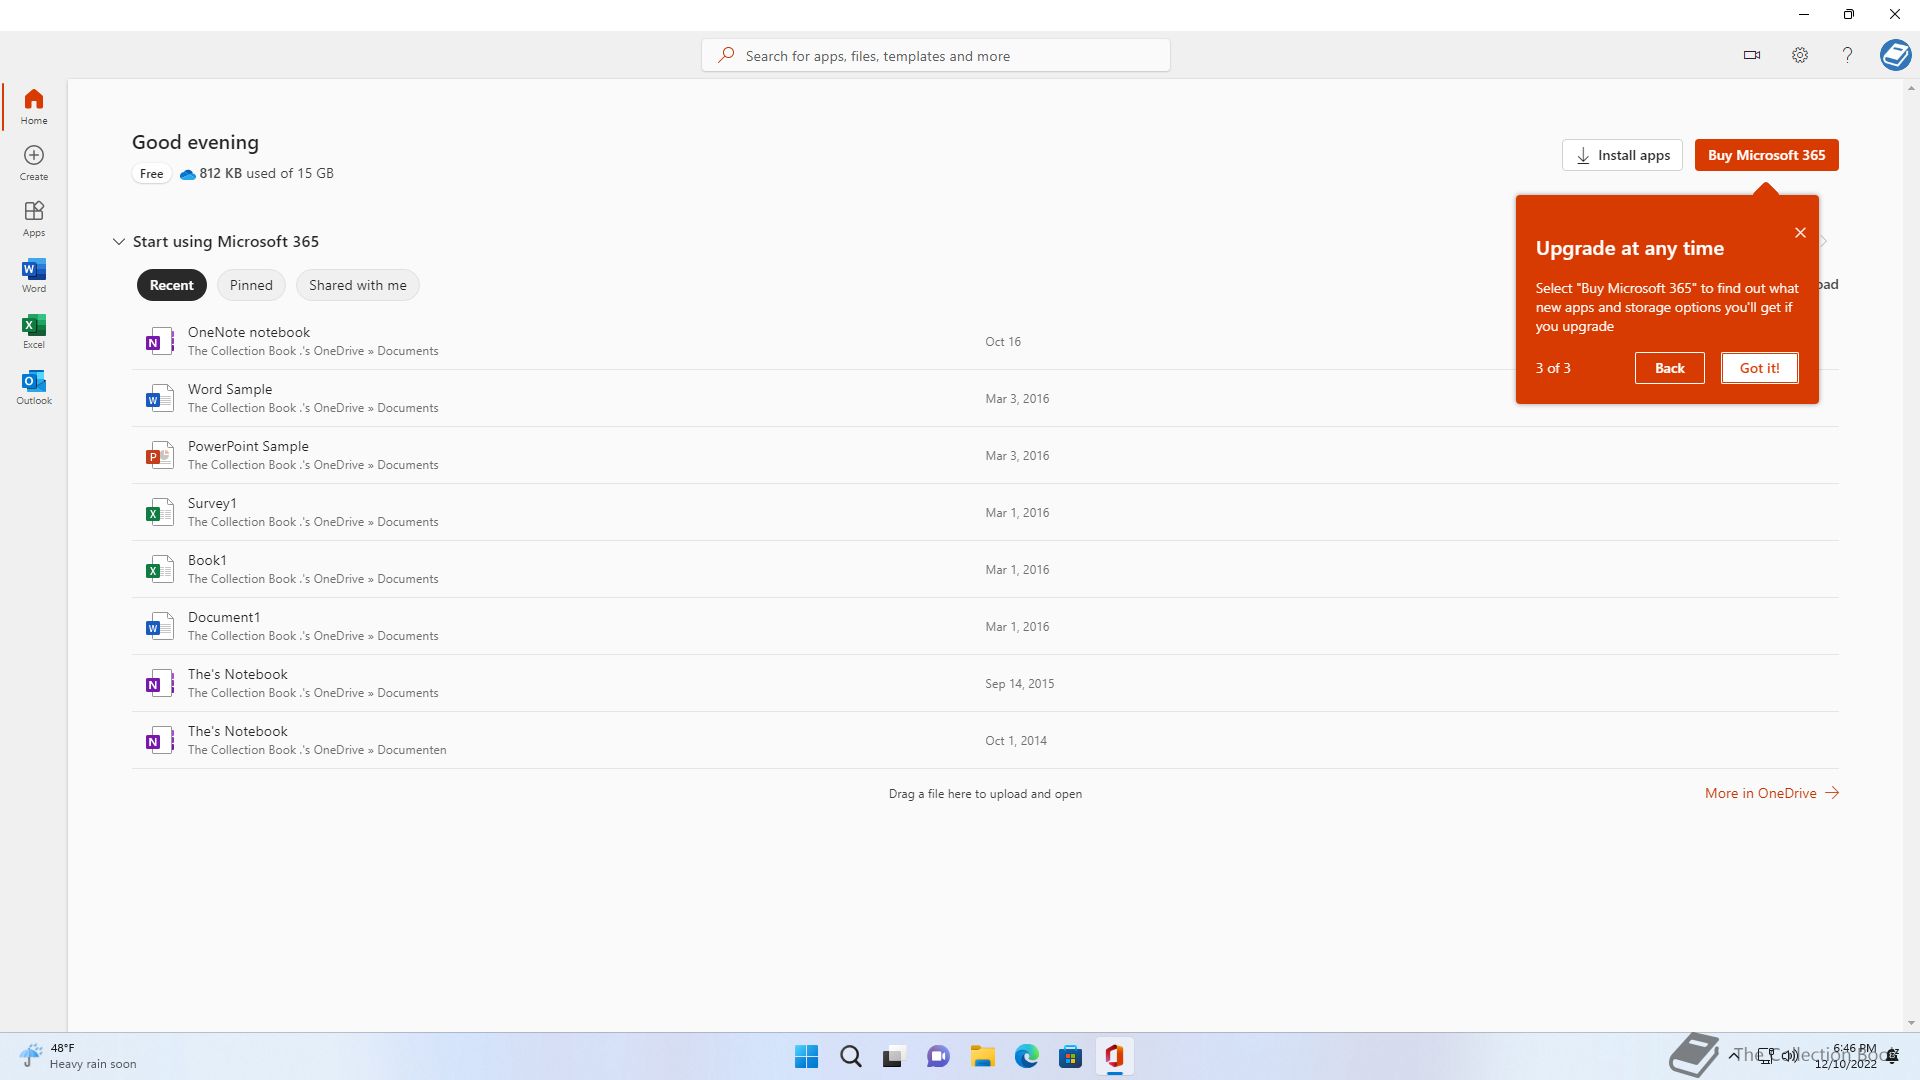Screen dimensions: 1920x1080
Task: Collapse the Start using Microsoft 365 section
Action: (118, 241)
